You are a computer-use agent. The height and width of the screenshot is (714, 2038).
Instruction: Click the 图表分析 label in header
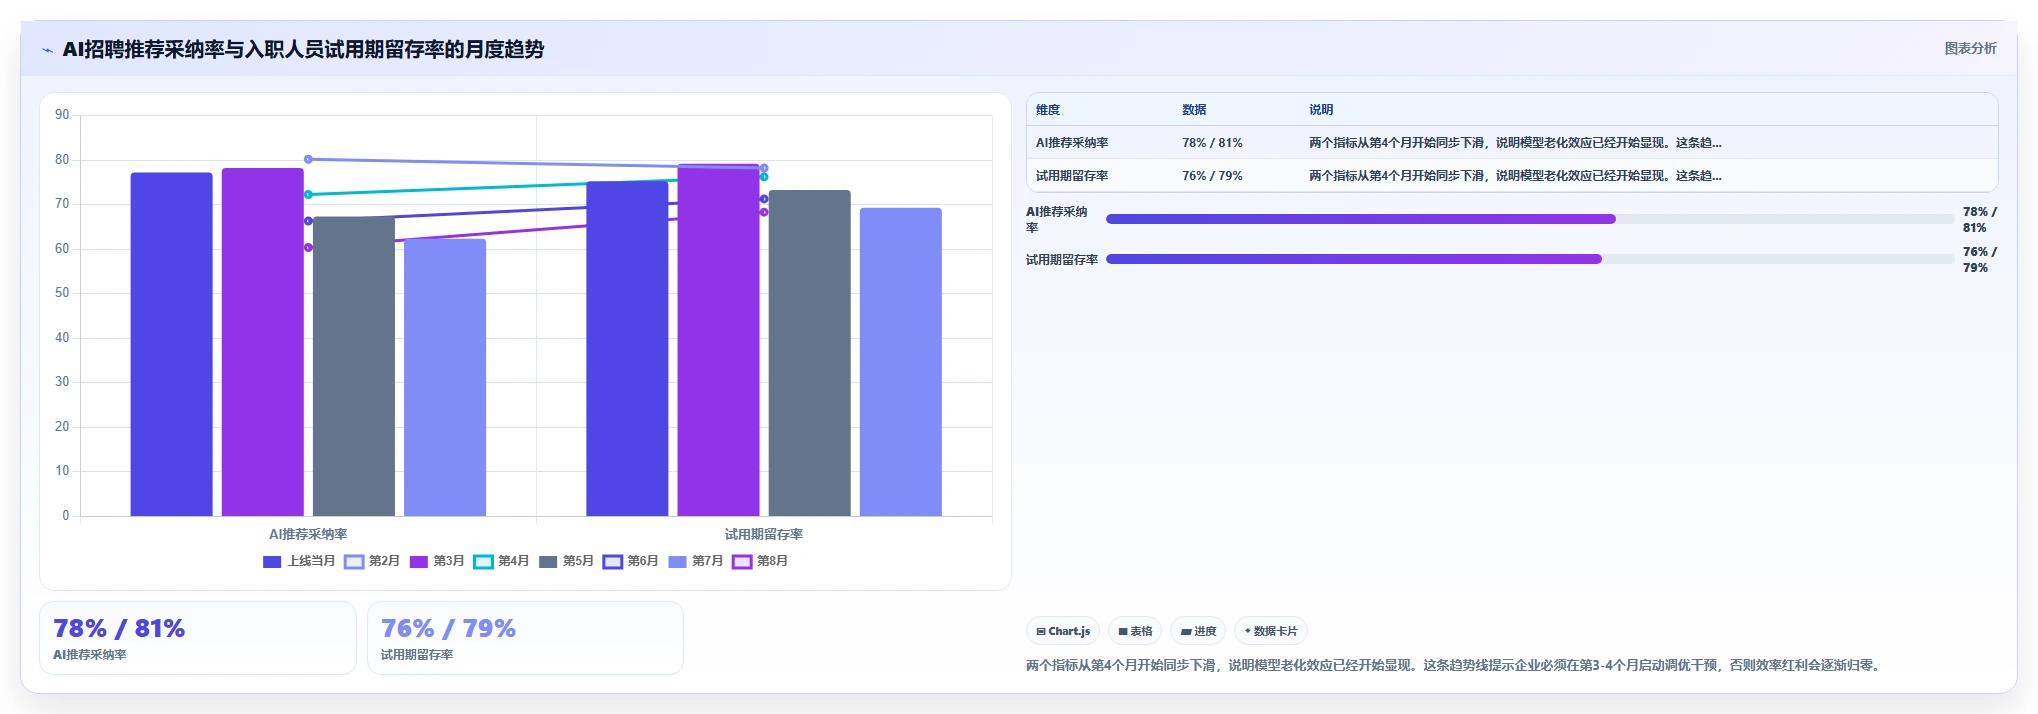(x=1970, y=48)
